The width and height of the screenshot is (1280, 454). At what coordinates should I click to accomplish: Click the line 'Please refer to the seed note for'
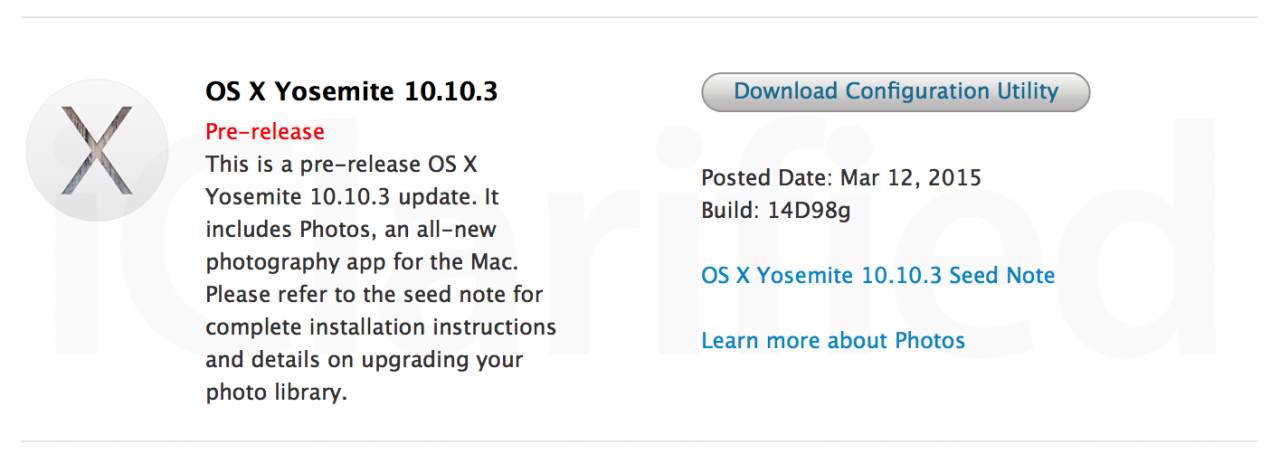374,295
